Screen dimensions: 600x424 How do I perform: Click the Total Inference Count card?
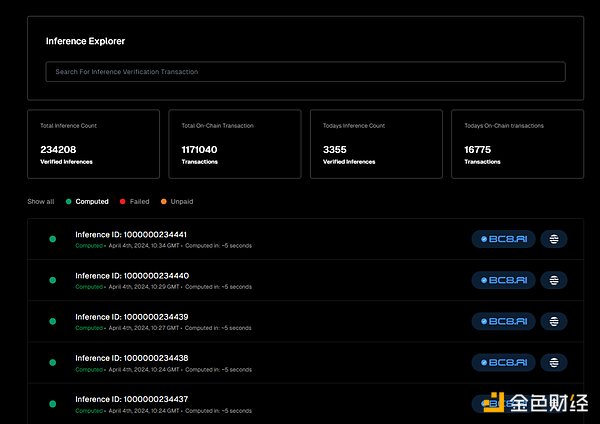(x=93, y=144)
